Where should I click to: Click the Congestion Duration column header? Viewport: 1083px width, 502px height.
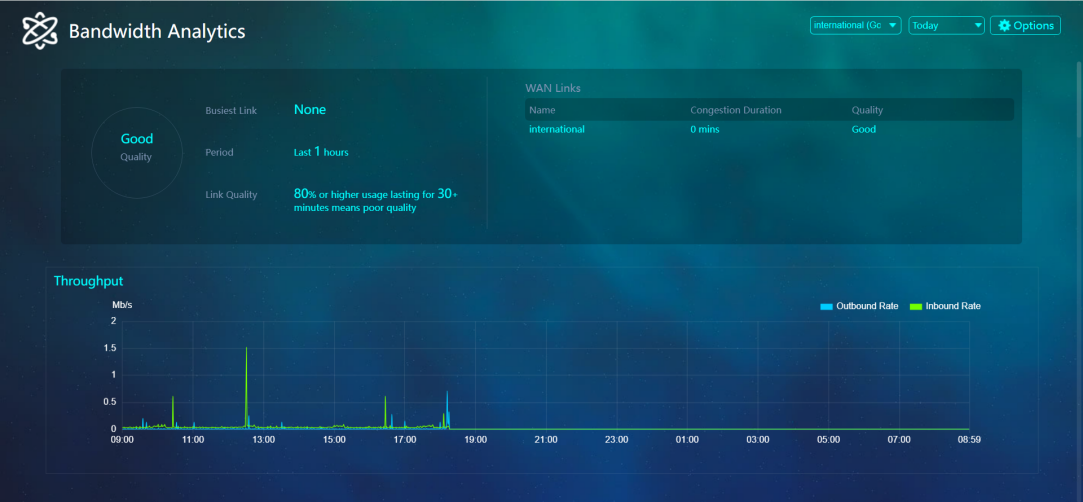735,110
